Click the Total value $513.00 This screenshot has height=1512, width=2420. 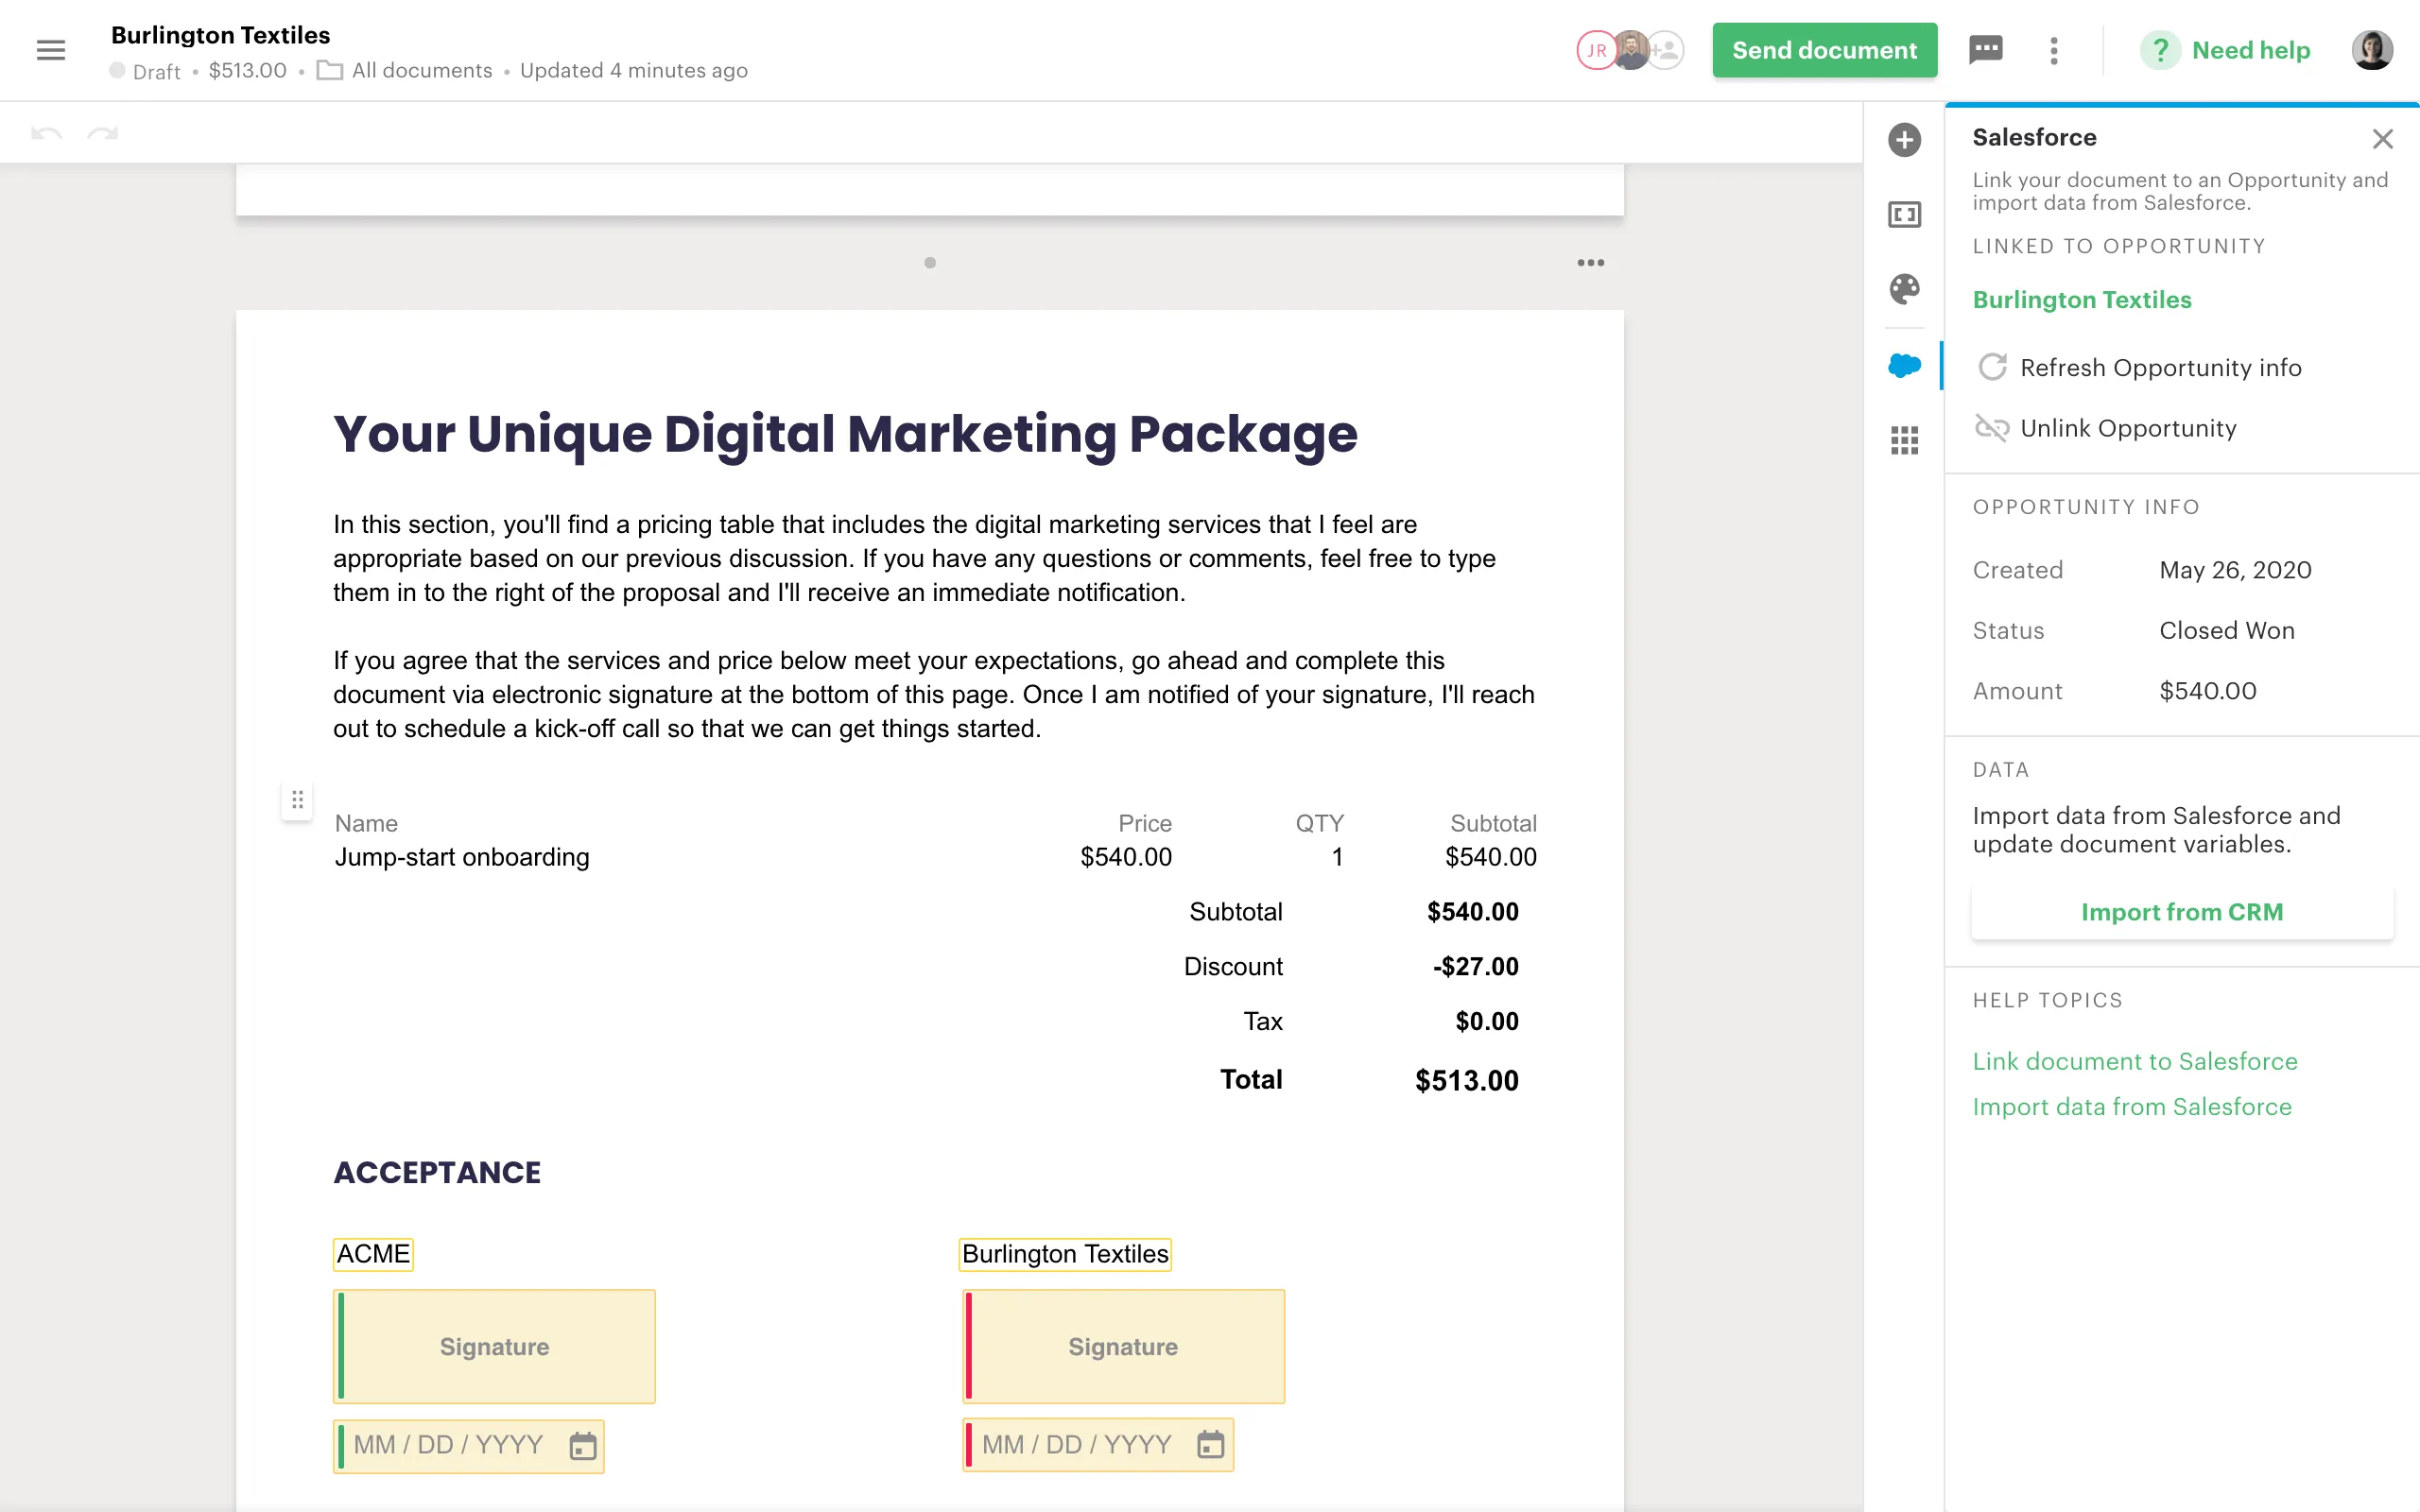pos(1467,1080)
